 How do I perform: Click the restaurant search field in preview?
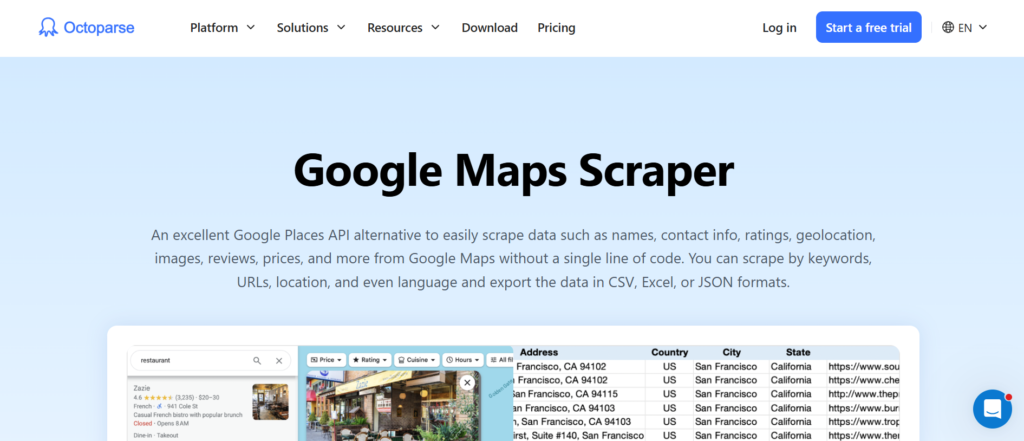coord(210,360)
